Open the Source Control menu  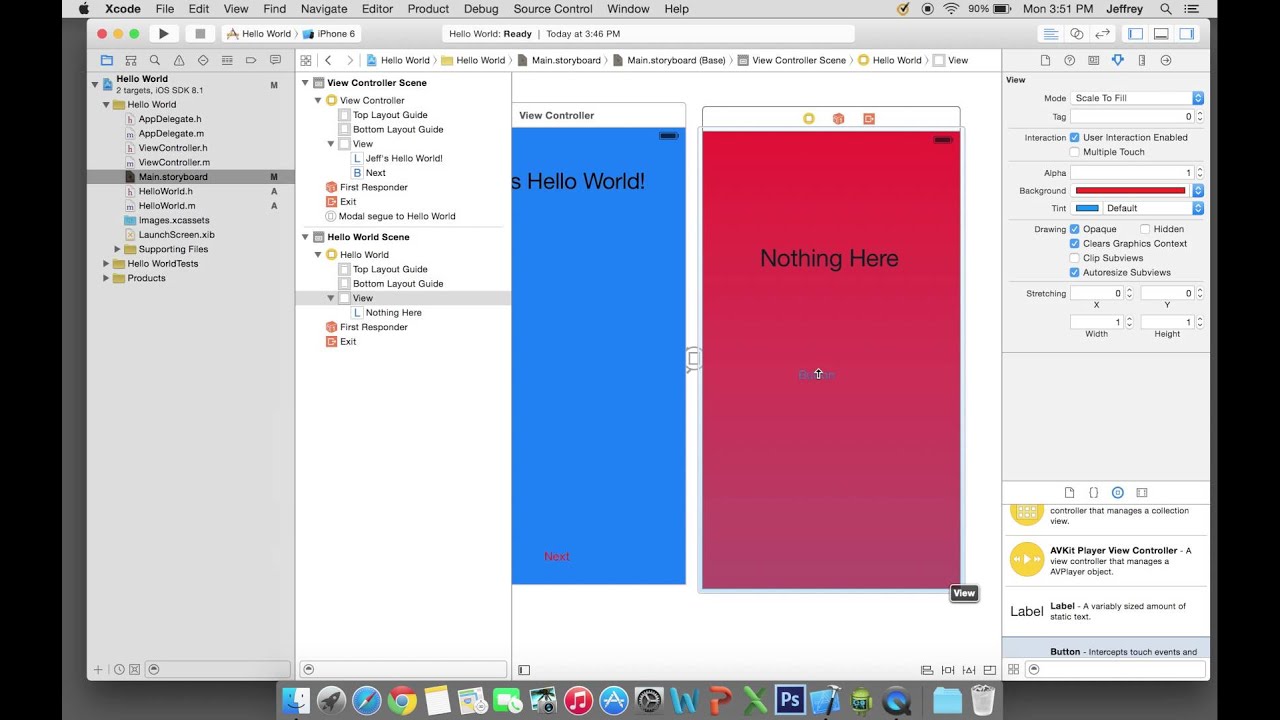tap(553, 9)
